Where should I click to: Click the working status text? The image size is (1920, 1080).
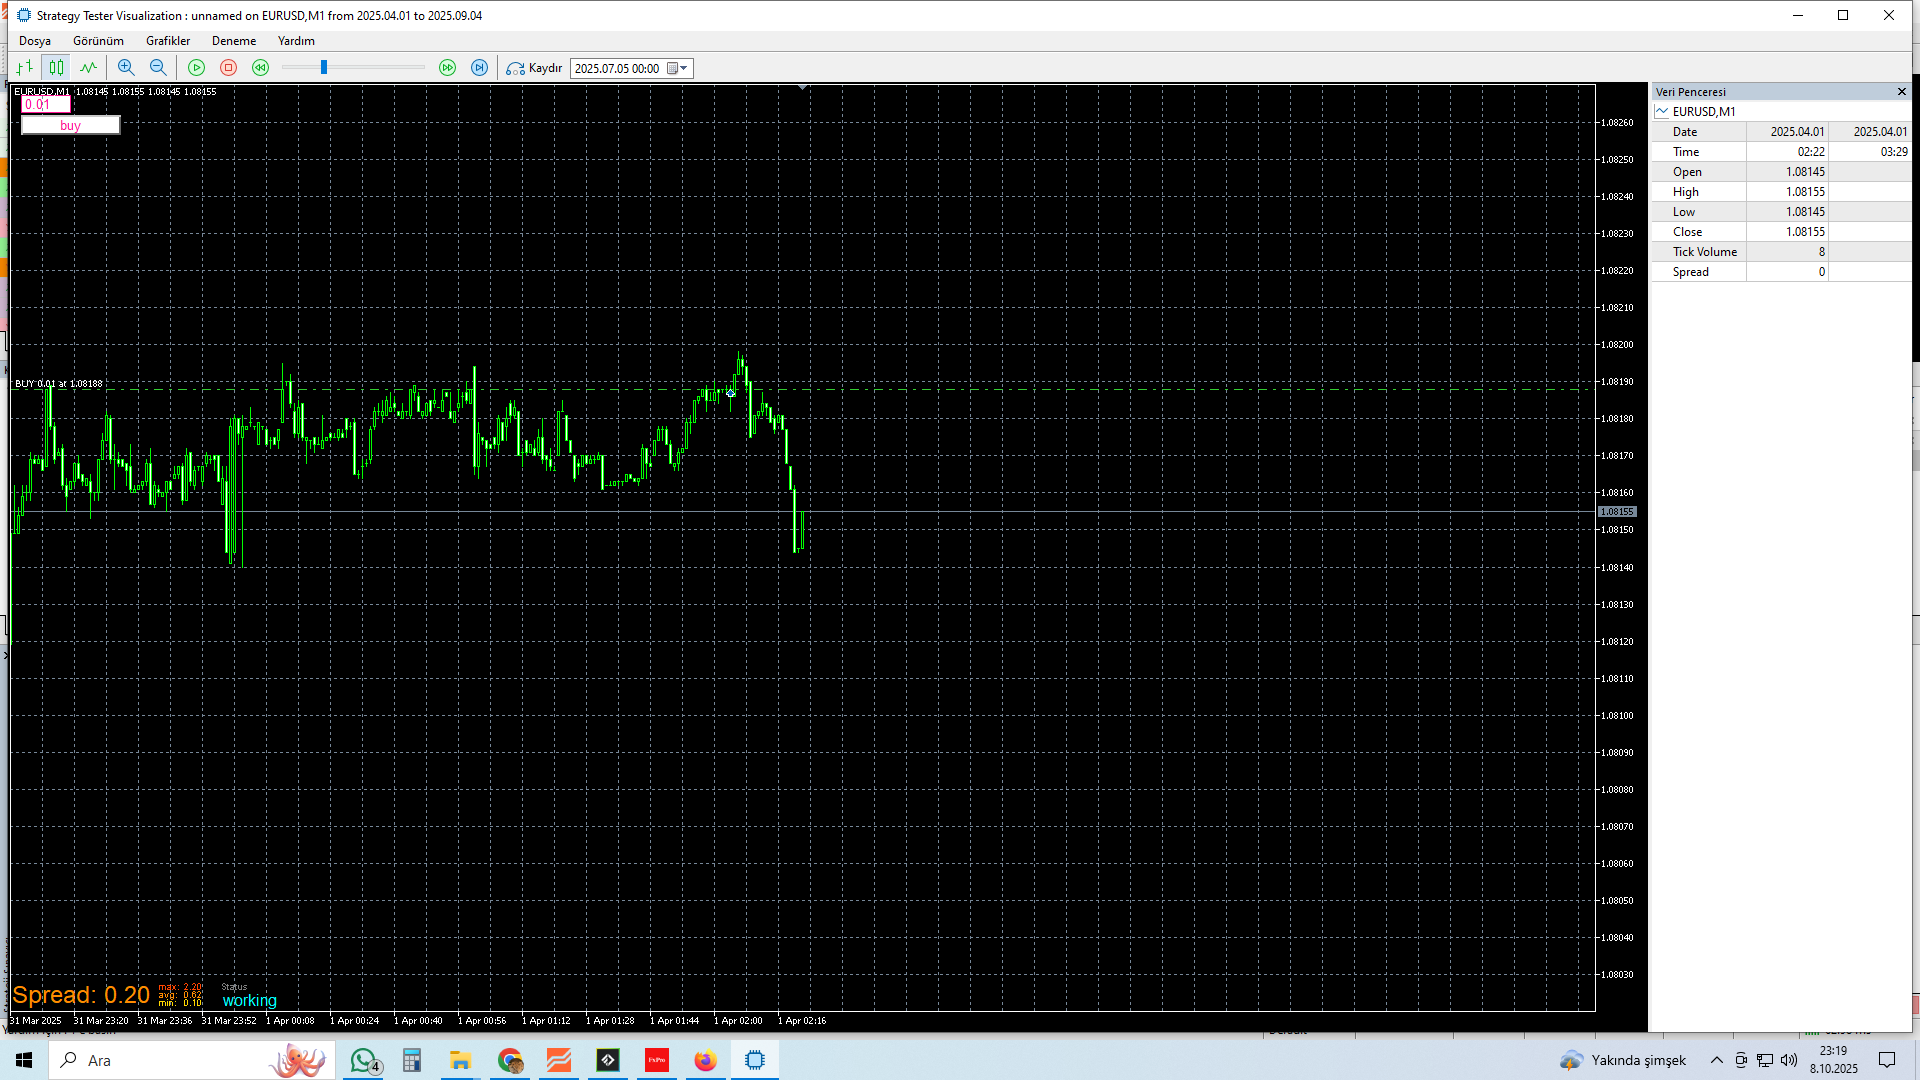tap(250, 1001)
